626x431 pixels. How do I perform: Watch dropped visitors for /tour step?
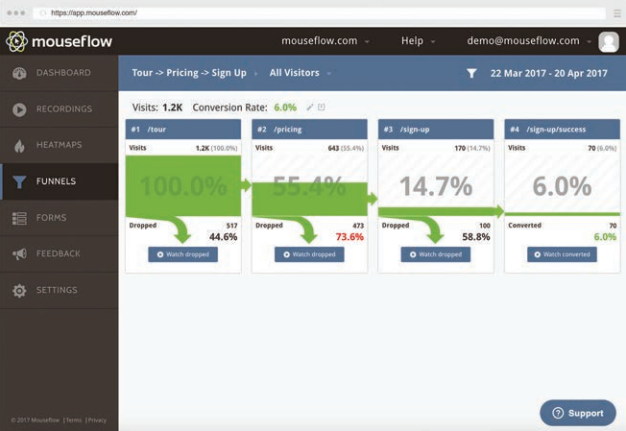click(183, 255)
